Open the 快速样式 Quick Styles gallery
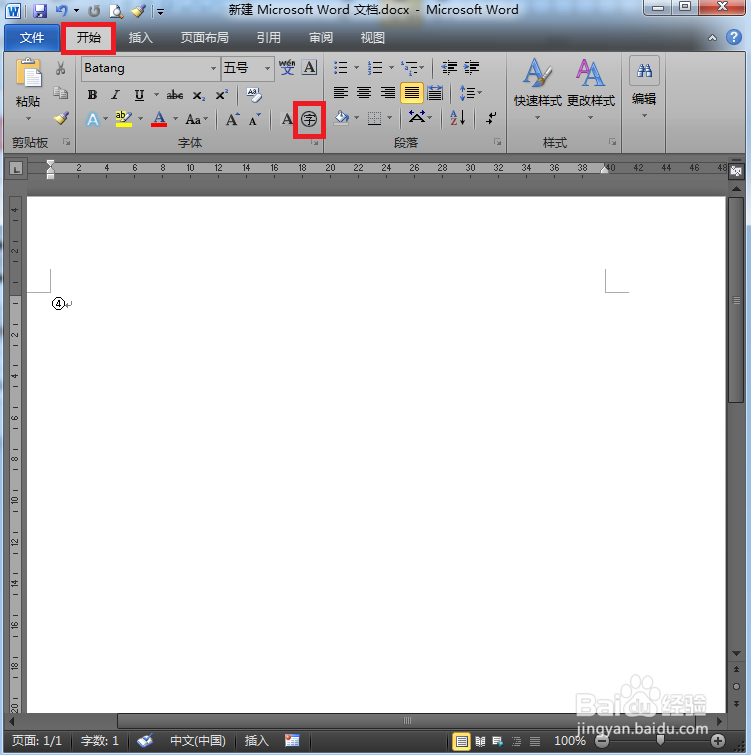The image size is (751, 755). (x=538, y=89)
